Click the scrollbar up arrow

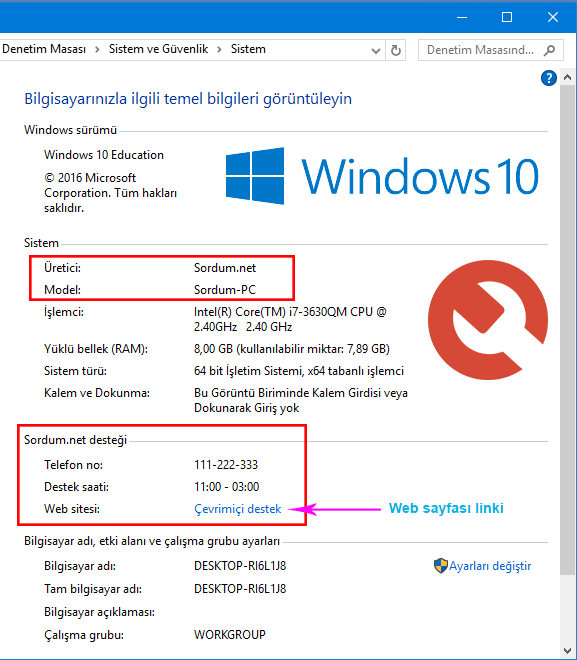point(567,77)
